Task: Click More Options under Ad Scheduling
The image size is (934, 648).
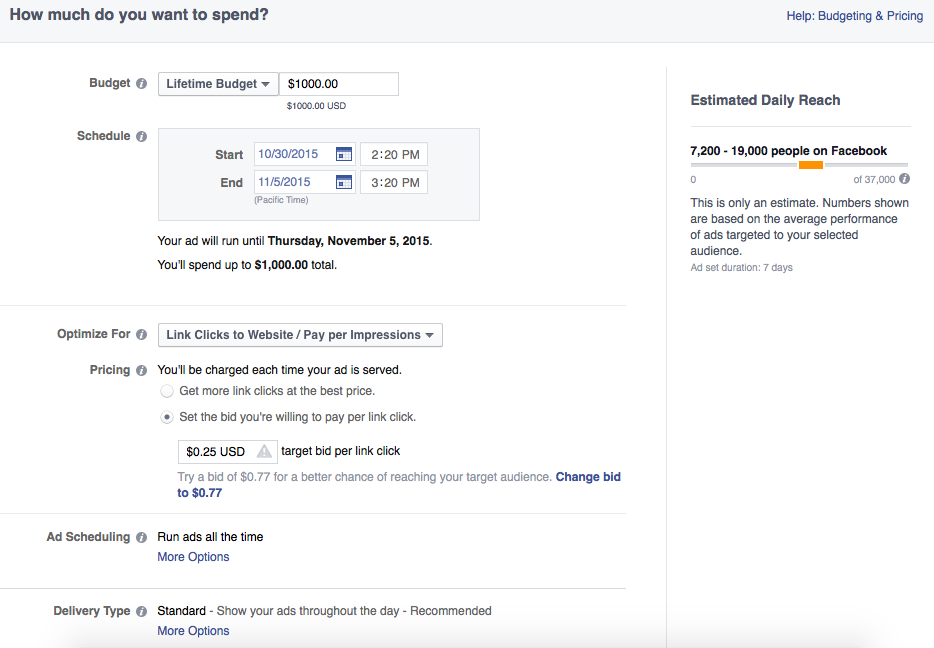Action: click(193, 557)
